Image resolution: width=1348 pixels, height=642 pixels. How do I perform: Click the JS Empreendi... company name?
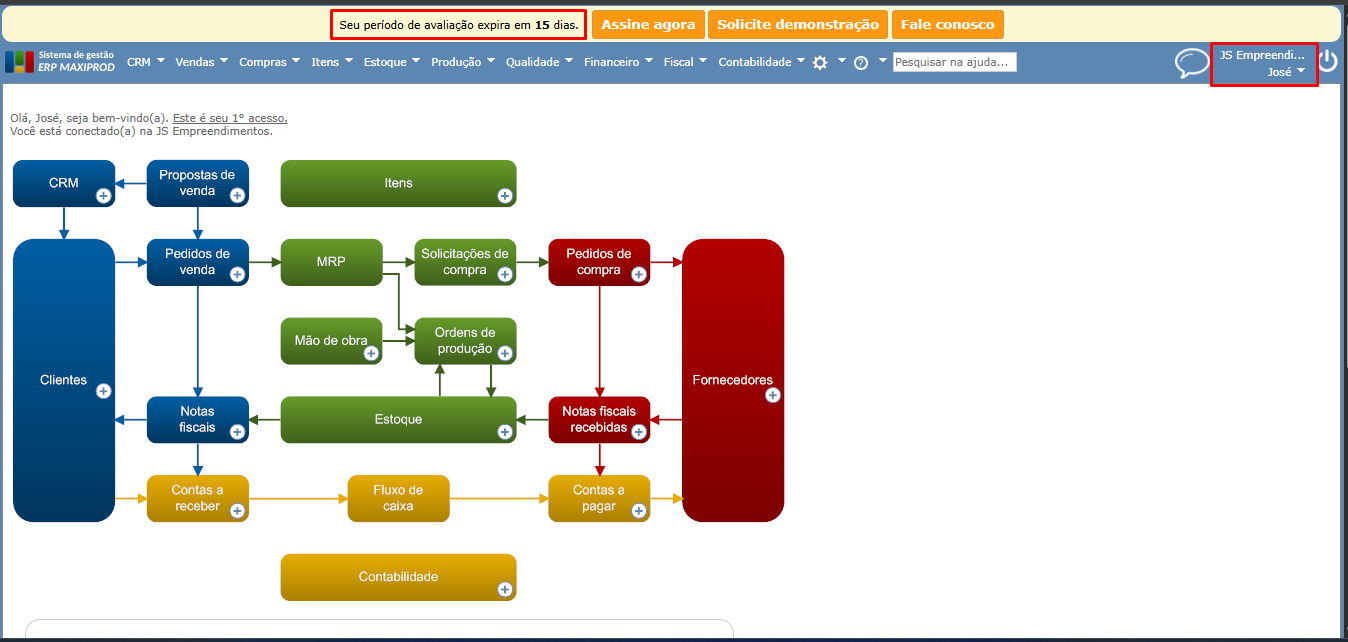point(1262,55)
